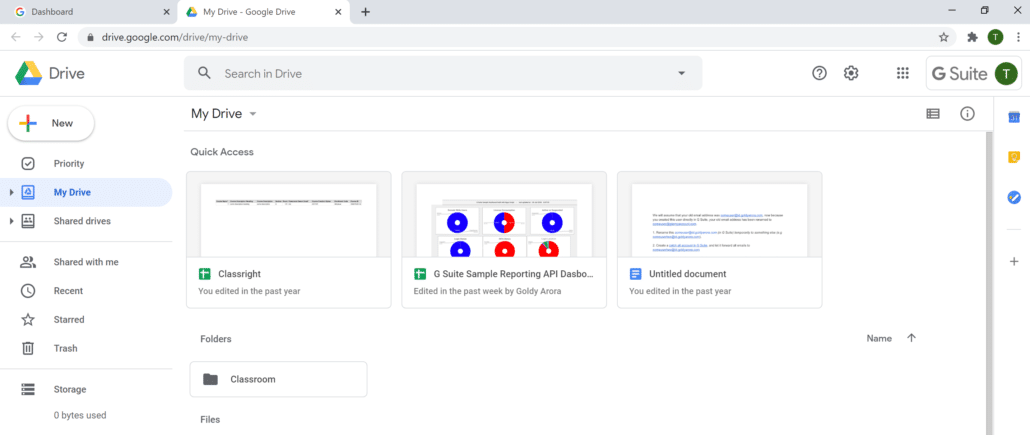The width and height of the screenshot is (1030, 435).
Task: Open the Storage section
Action: [70, 390]
